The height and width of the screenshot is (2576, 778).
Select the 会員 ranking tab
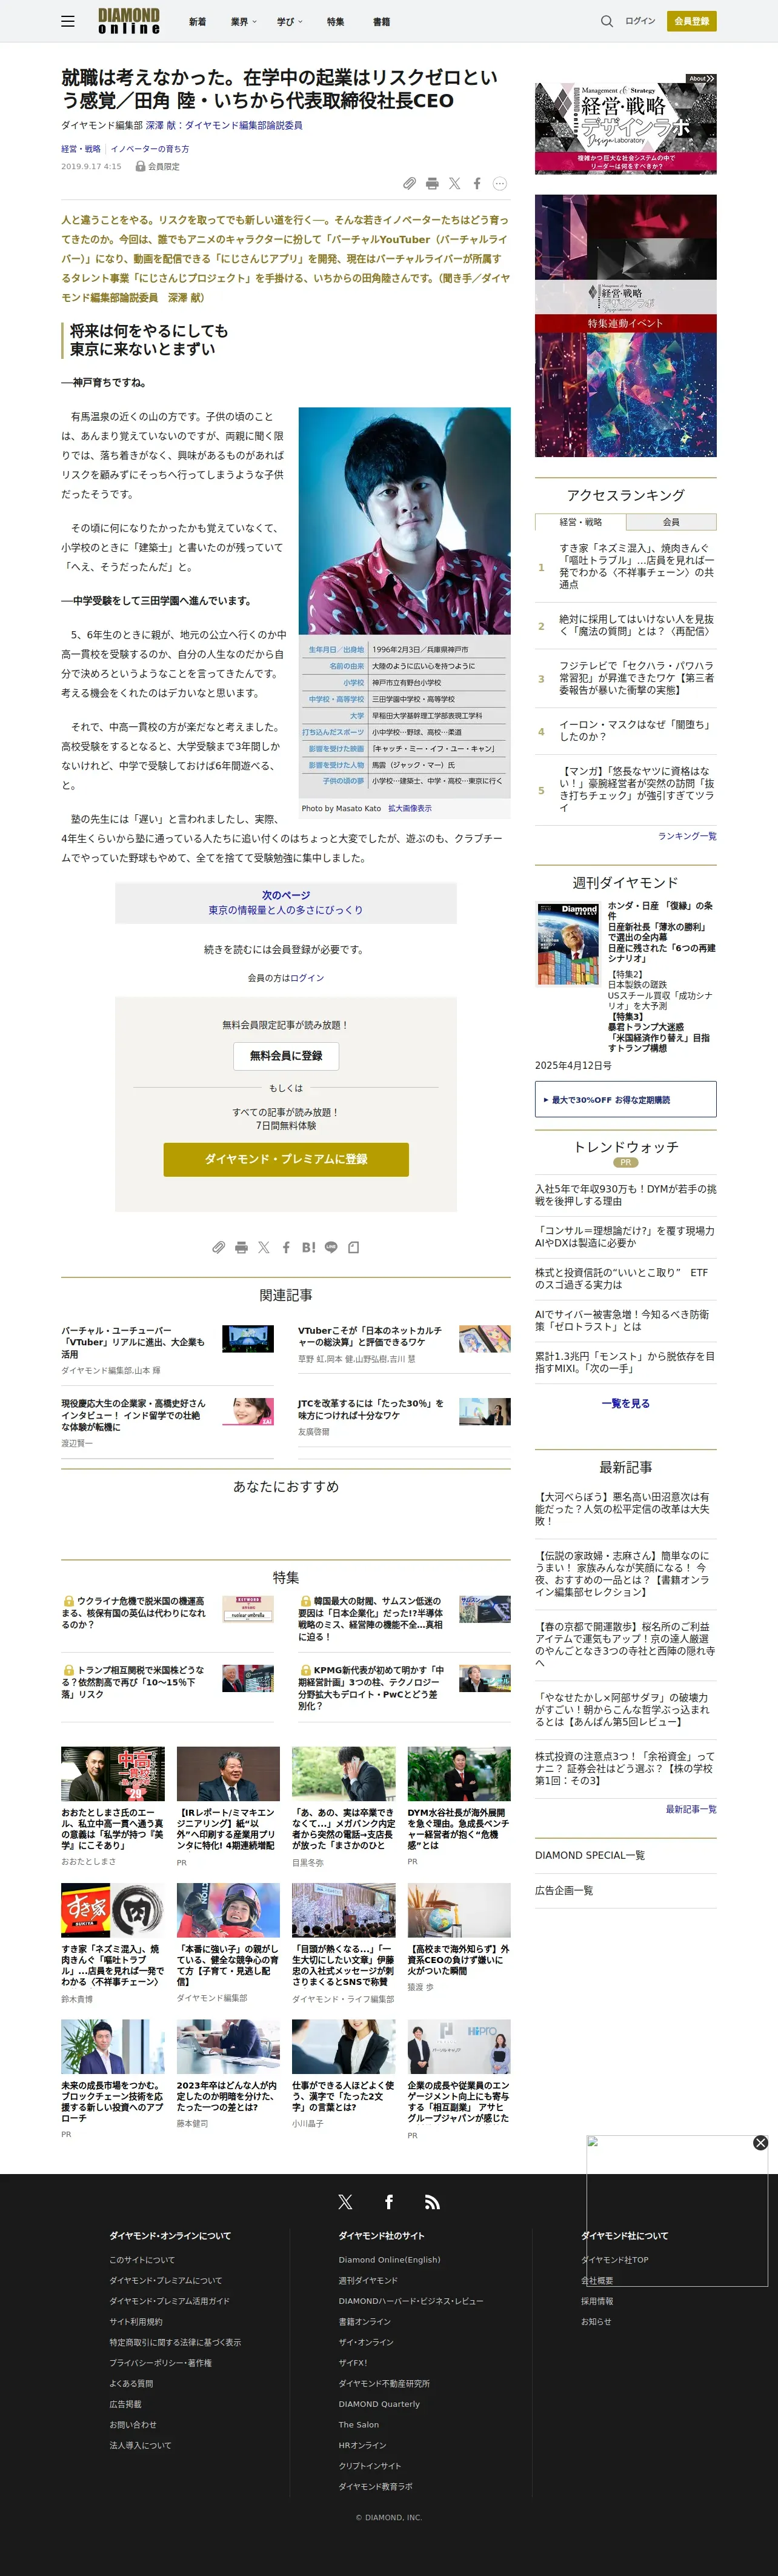pyautogui.click(x=671, y=522)
